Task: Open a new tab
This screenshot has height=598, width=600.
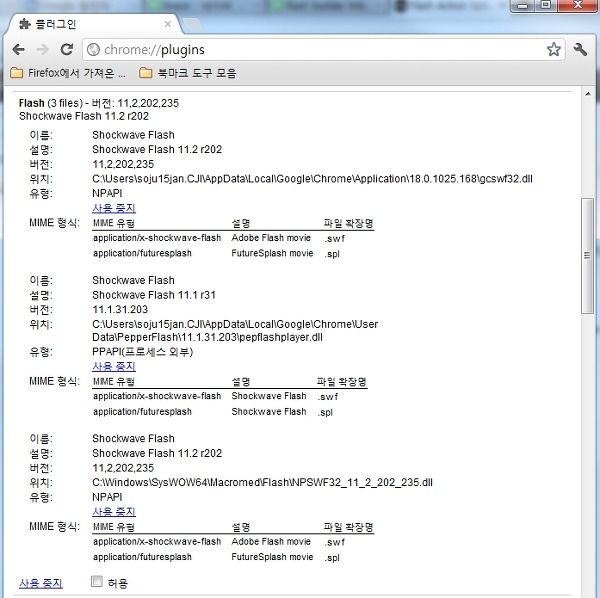Action: pos(192,24)
